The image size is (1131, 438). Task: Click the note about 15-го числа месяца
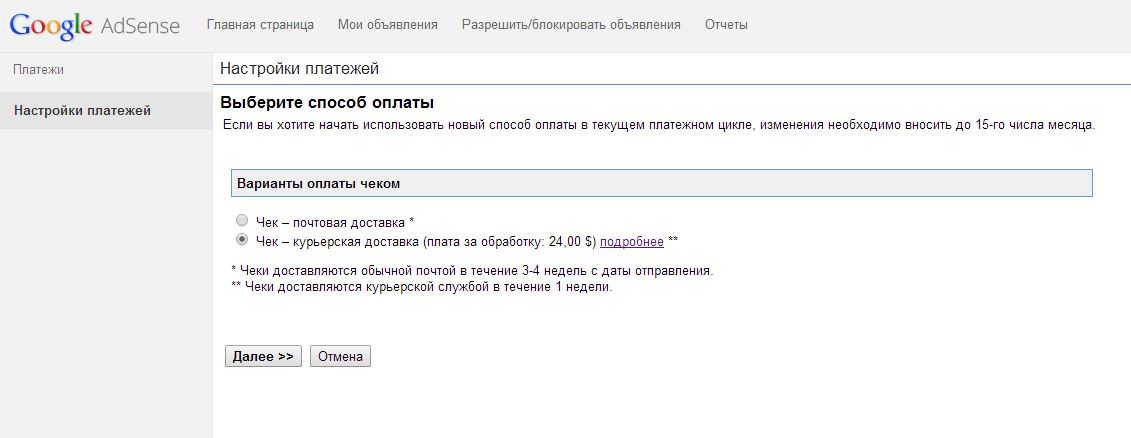(659, 125)
